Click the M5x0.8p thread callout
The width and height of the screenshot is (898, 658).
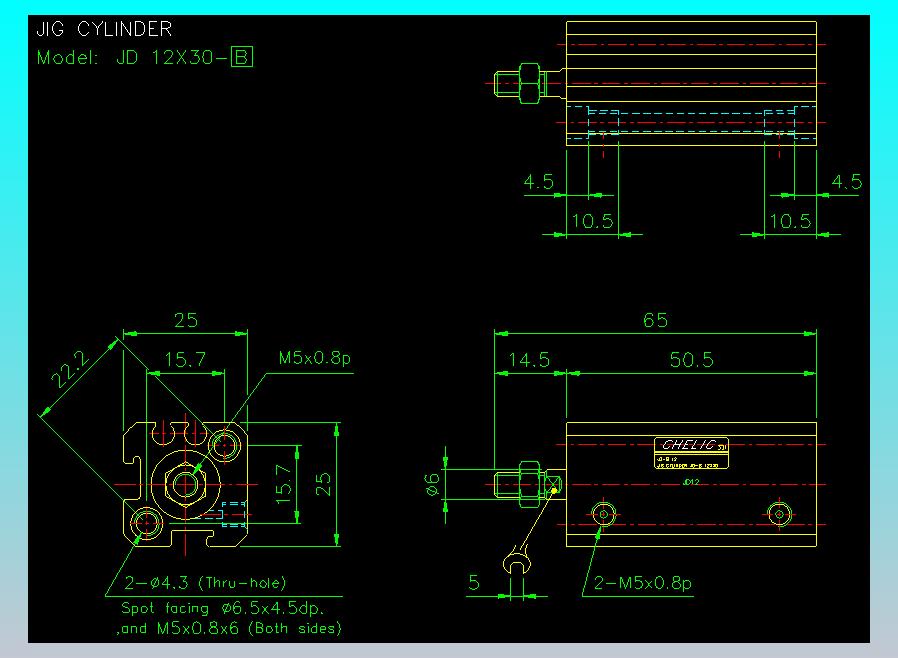point(314,358)
